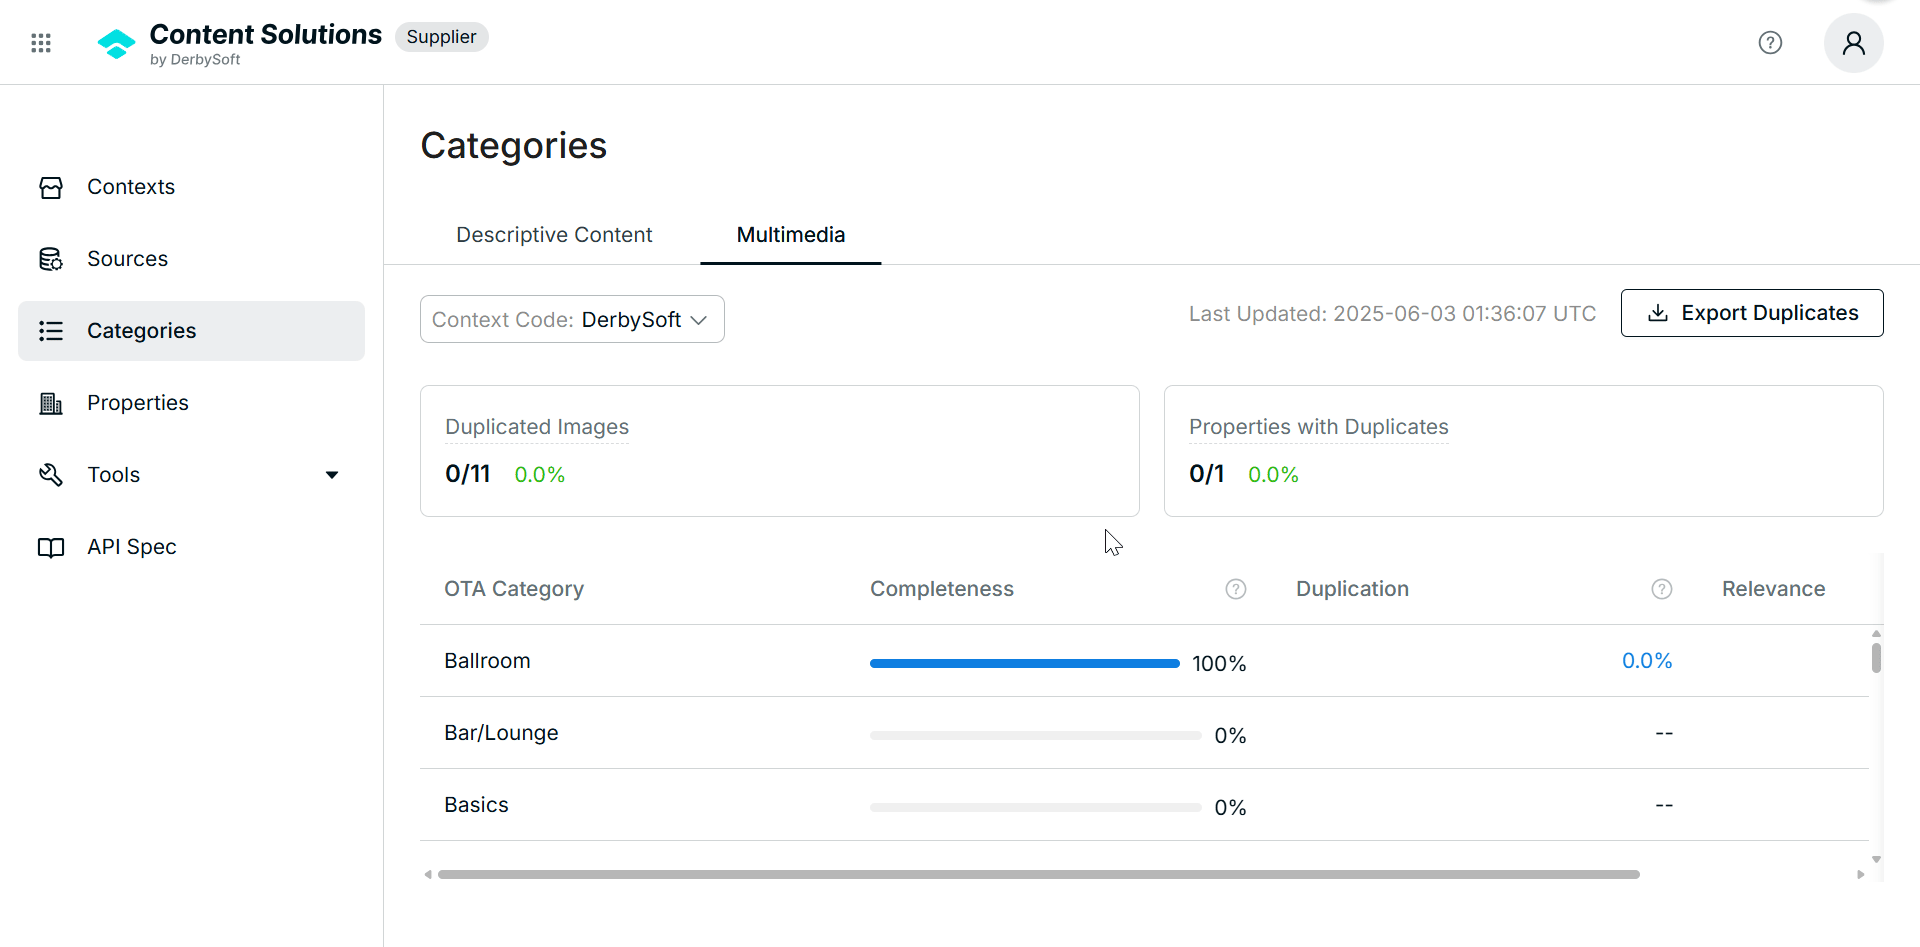
Task: Click the Last Updated timestamp text
Action: click(1392, 314)
